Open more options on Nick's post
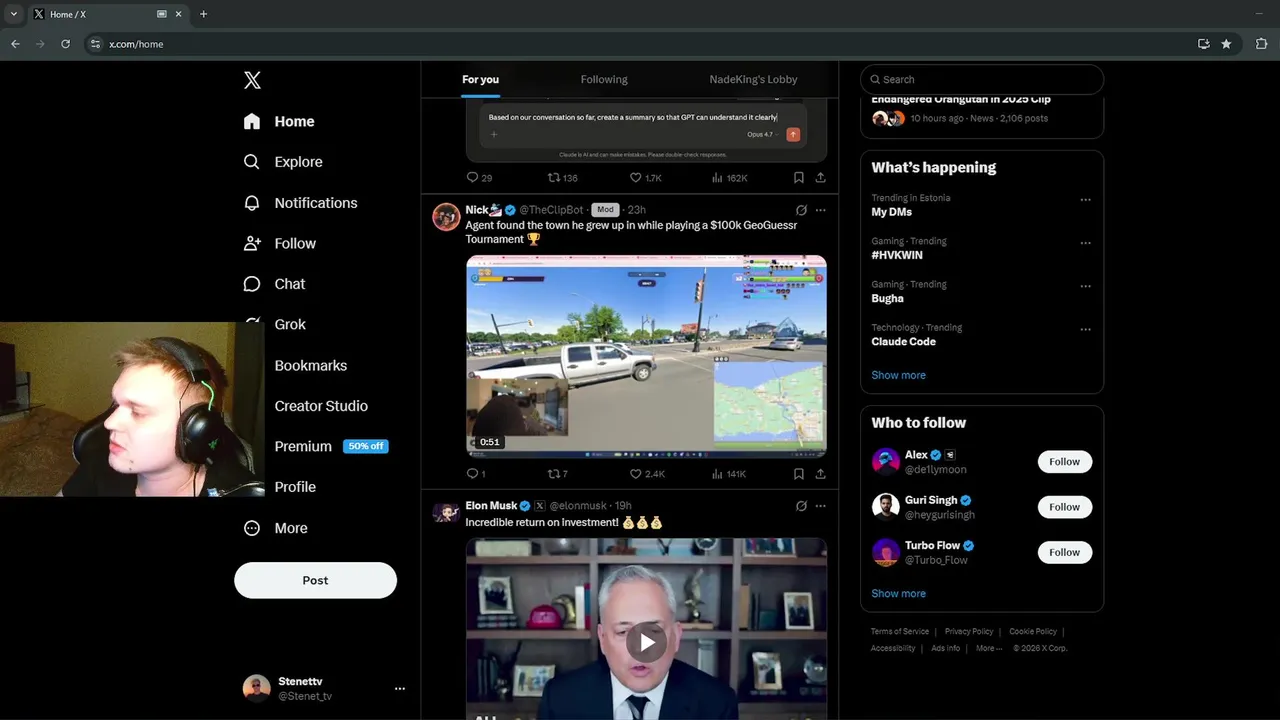This screenshot has width=1280, height=720. tap(820, 210)
